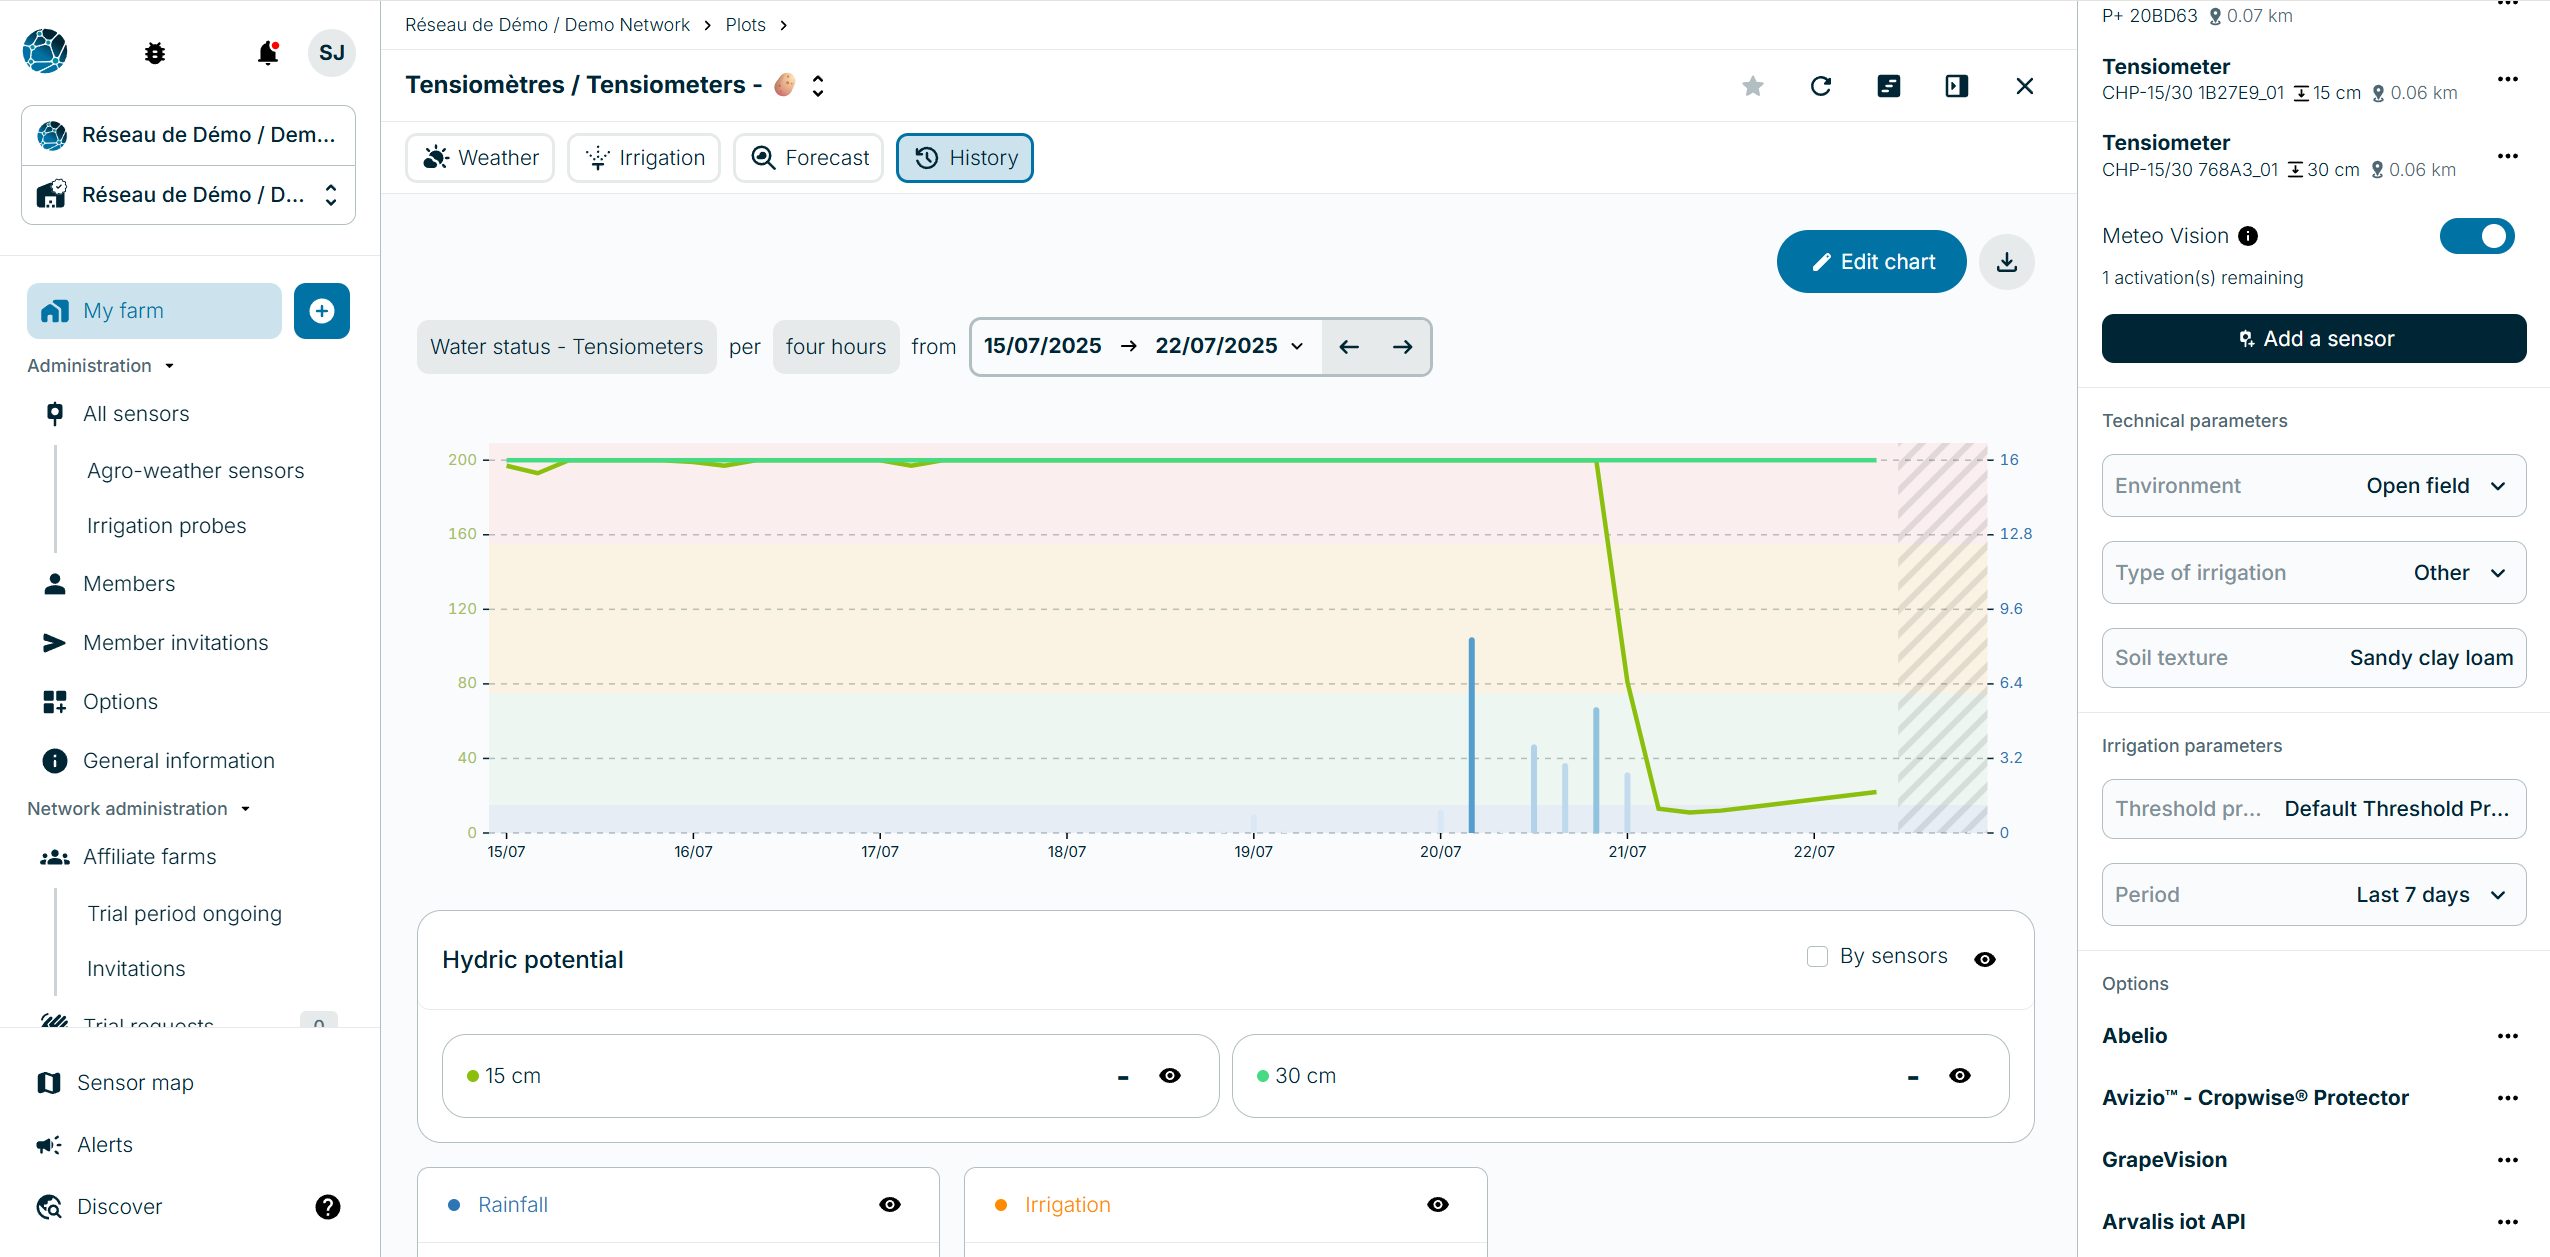Go to previous date range
Image resolution: width=2550 pixels, height=1257 pixels.
1349,347
